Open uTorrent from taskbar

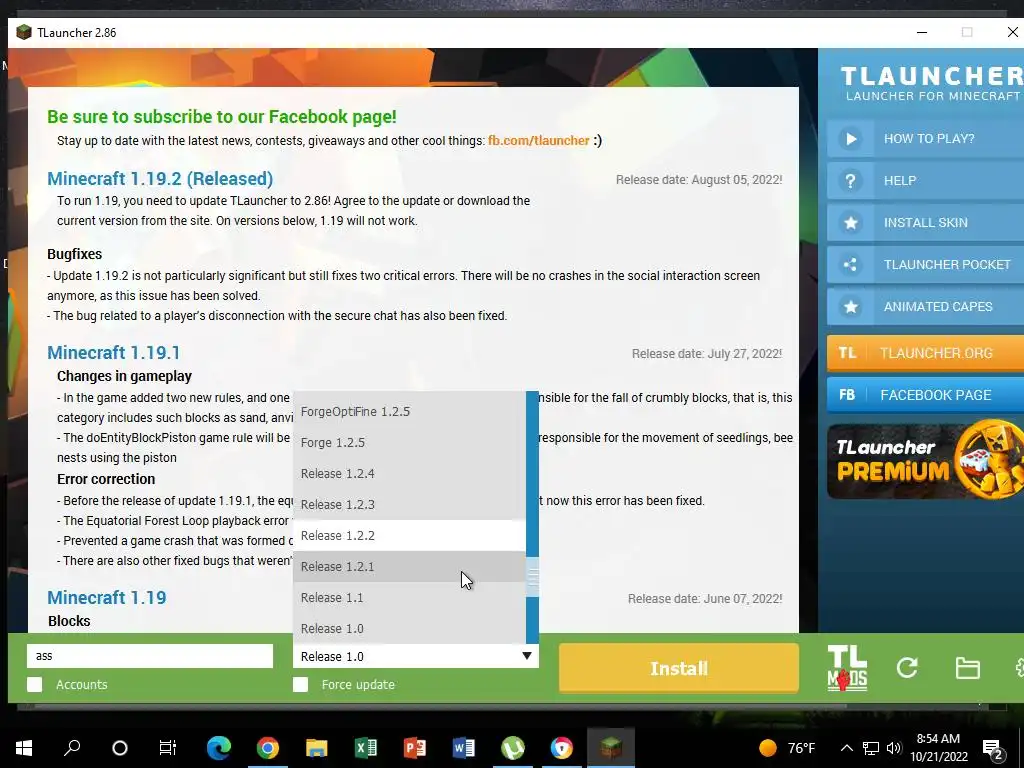[513, 748]
